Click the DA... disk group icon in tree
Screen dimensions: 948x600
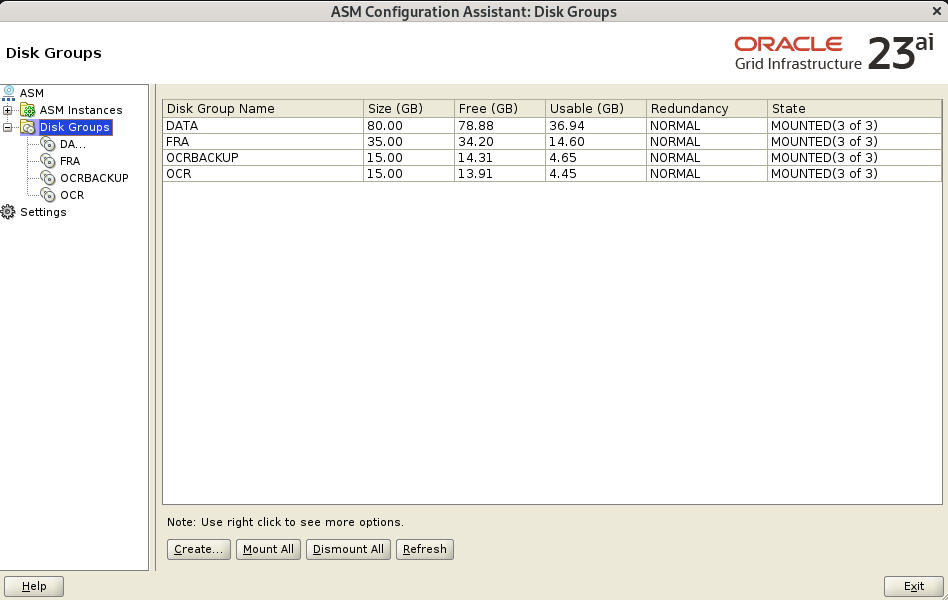48,144
